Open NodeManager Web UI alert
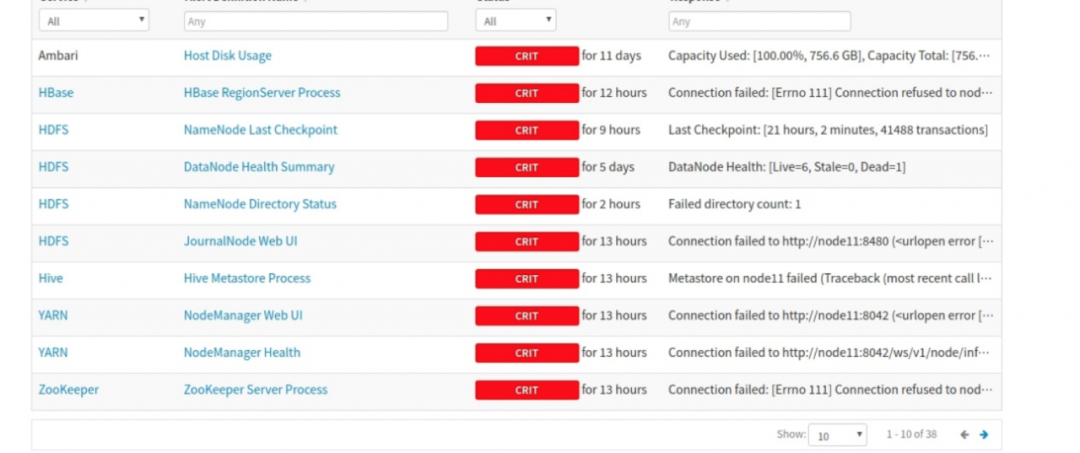The image size is (1080, 453). click(243, 316)
